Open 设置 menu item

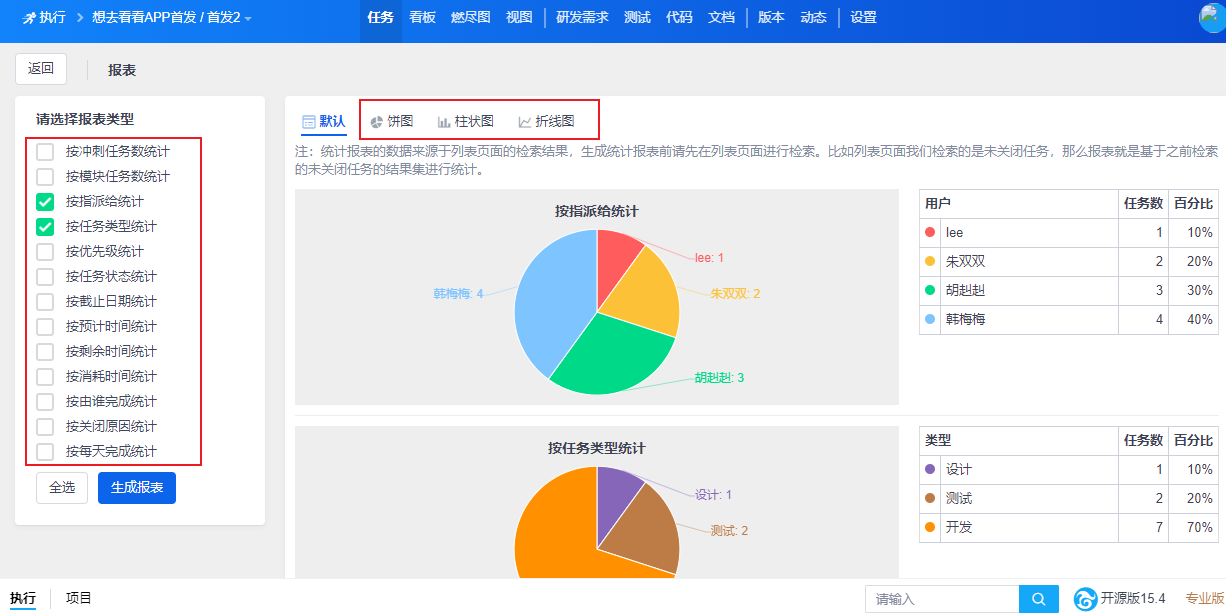[x=863, y=18]
